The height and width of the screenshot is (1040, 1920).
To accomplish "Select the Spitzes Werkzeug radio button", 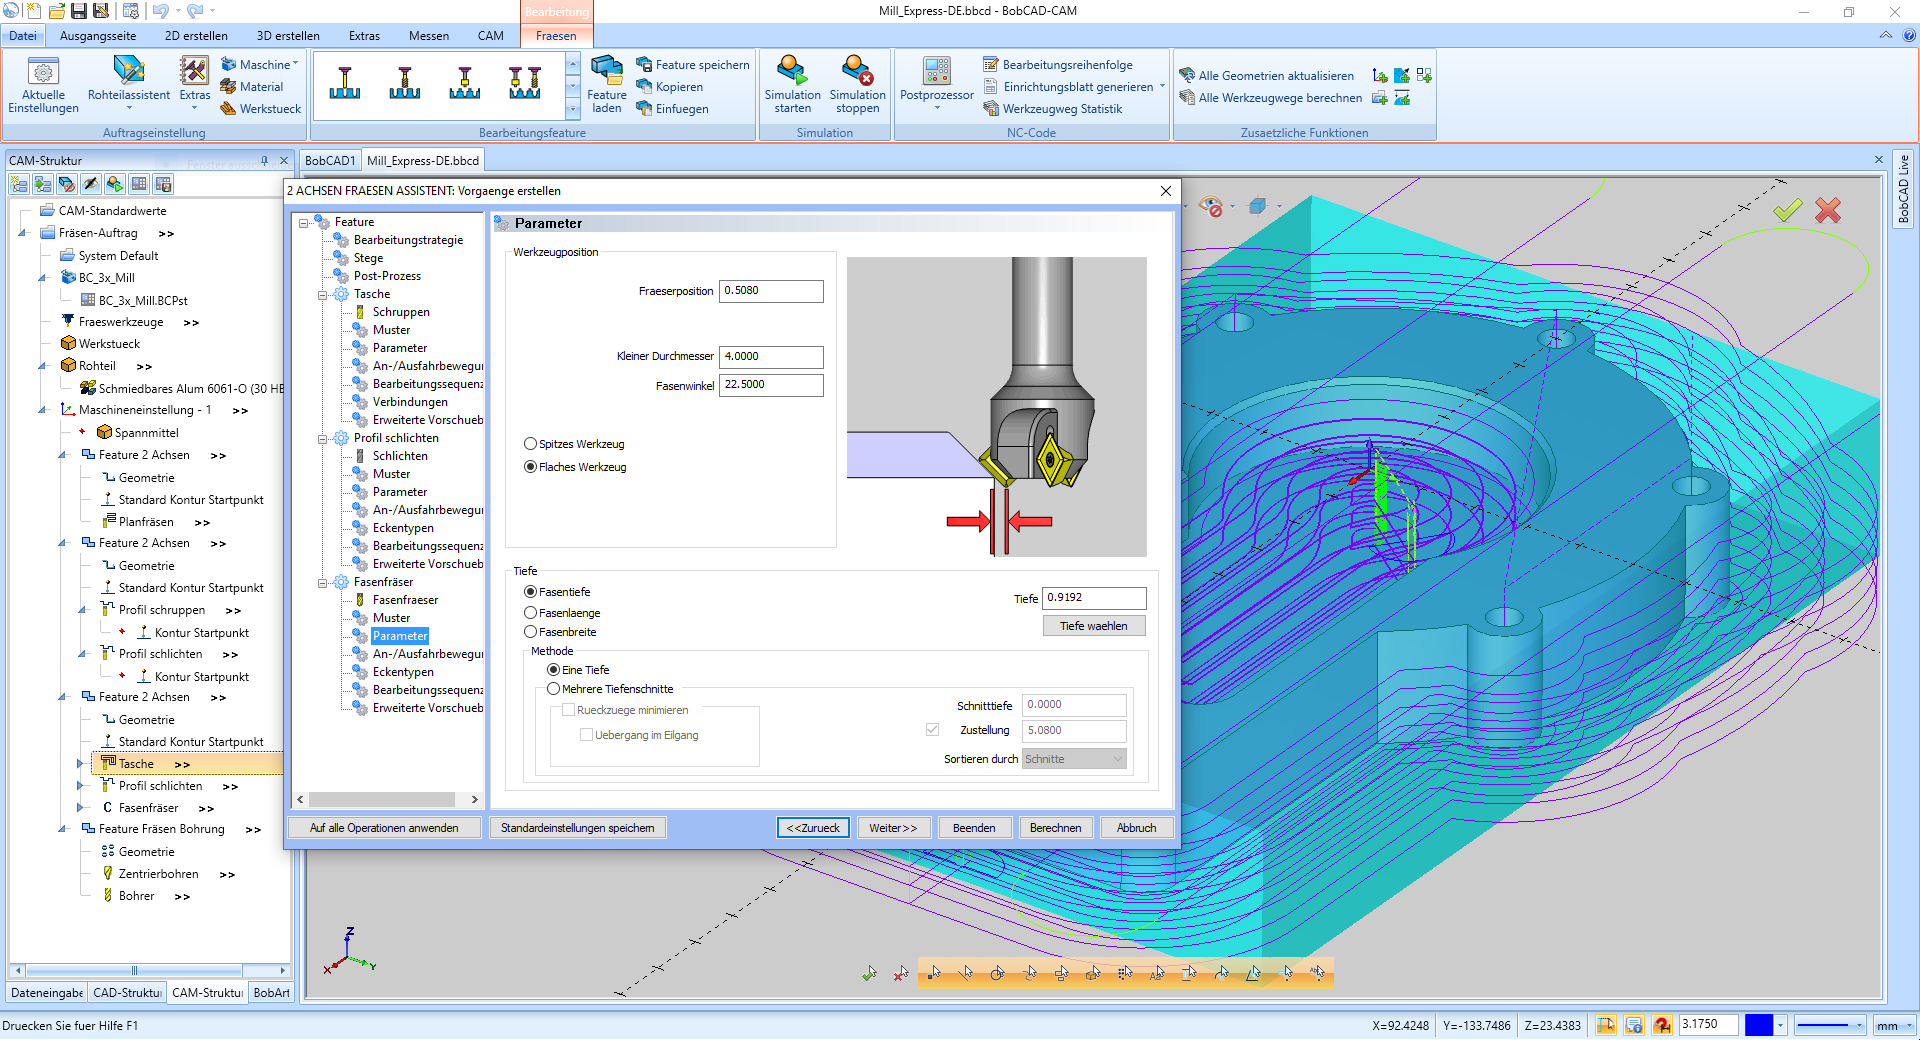I will pyautogui.click(x=531, y=444).
